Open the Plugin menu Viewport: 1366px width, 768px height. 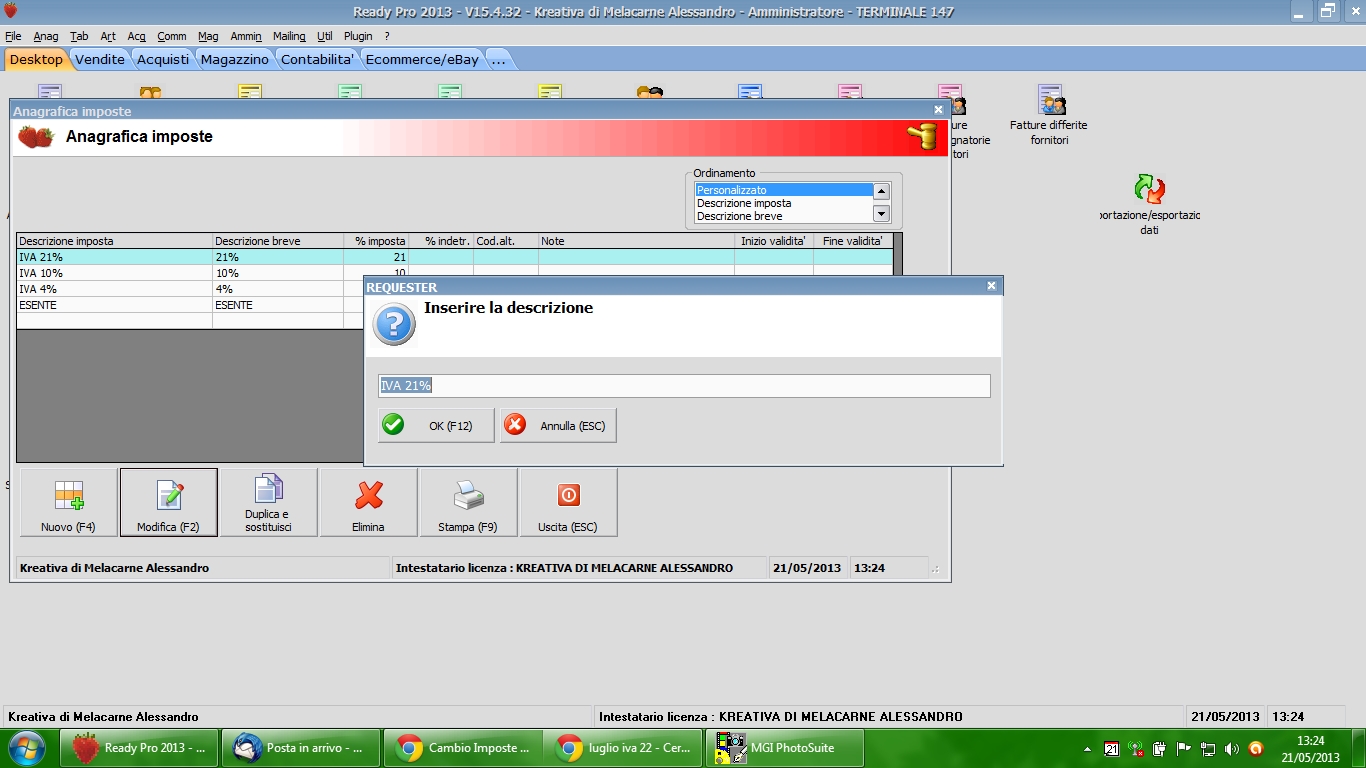tap(358, 36)
